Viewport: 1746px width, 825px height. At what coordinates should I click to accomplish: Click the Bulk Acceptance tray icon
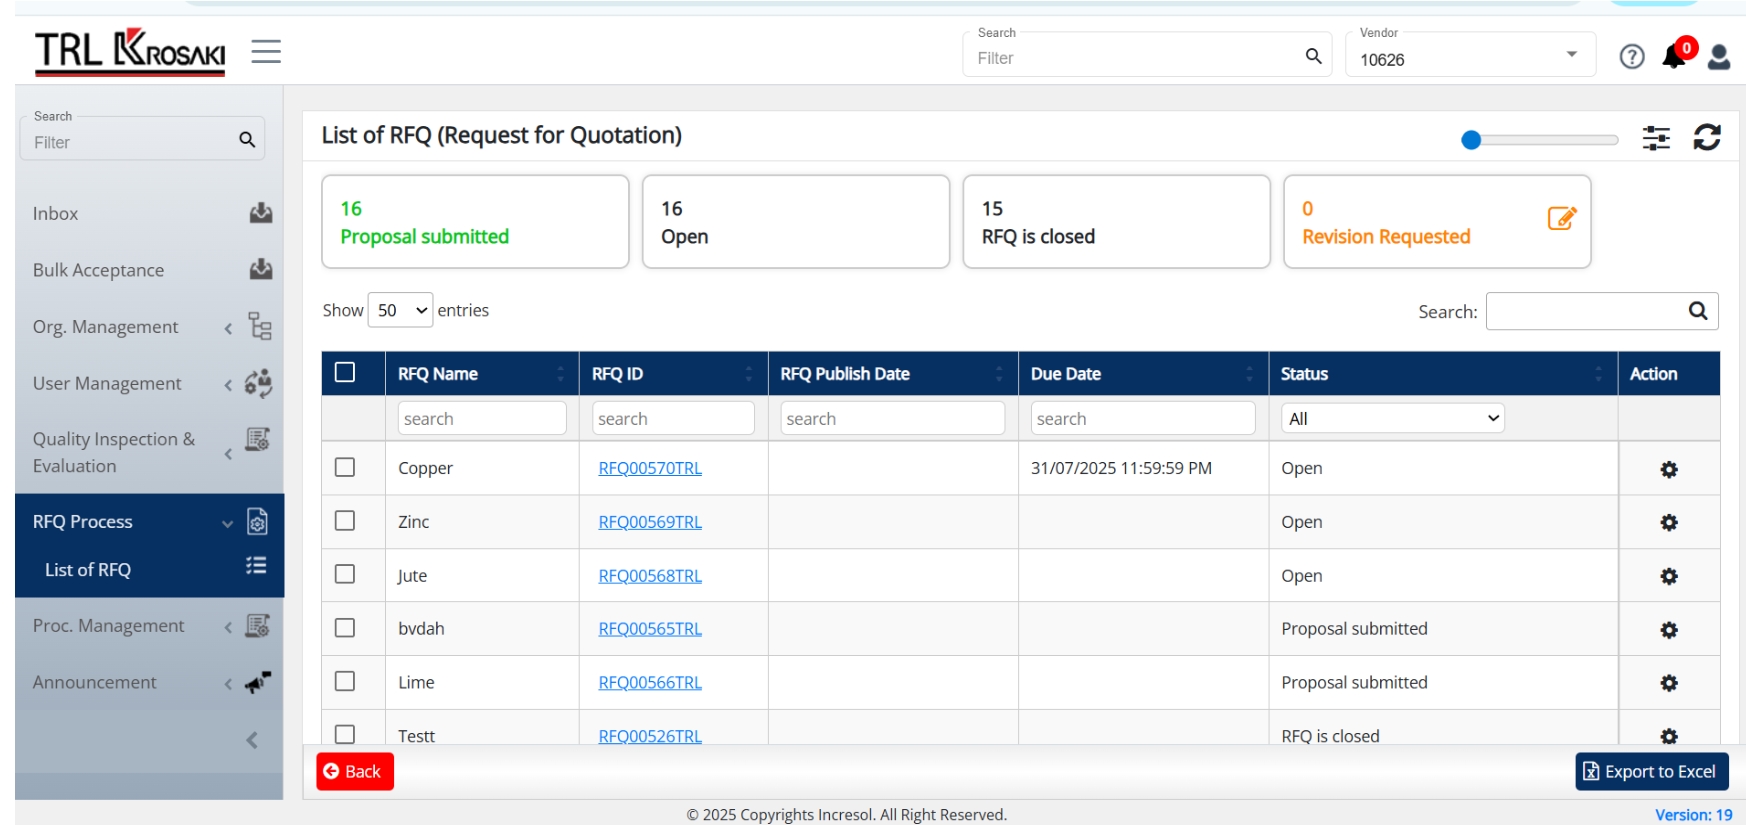[261, 269]
